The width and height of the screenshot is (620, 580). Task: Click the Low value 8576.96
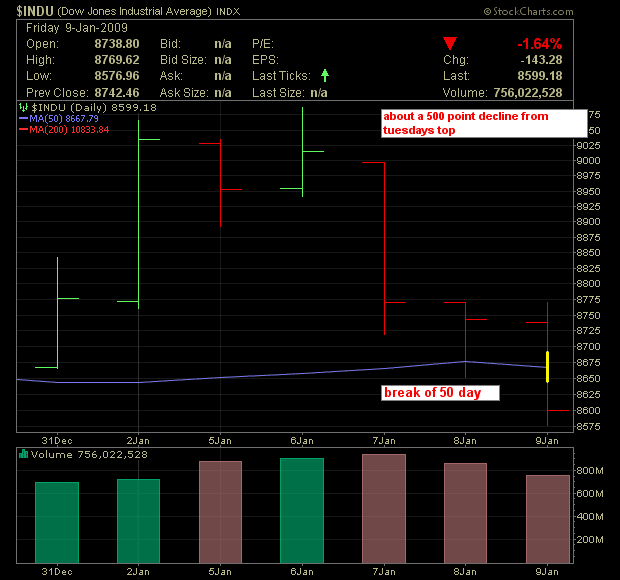117,76
